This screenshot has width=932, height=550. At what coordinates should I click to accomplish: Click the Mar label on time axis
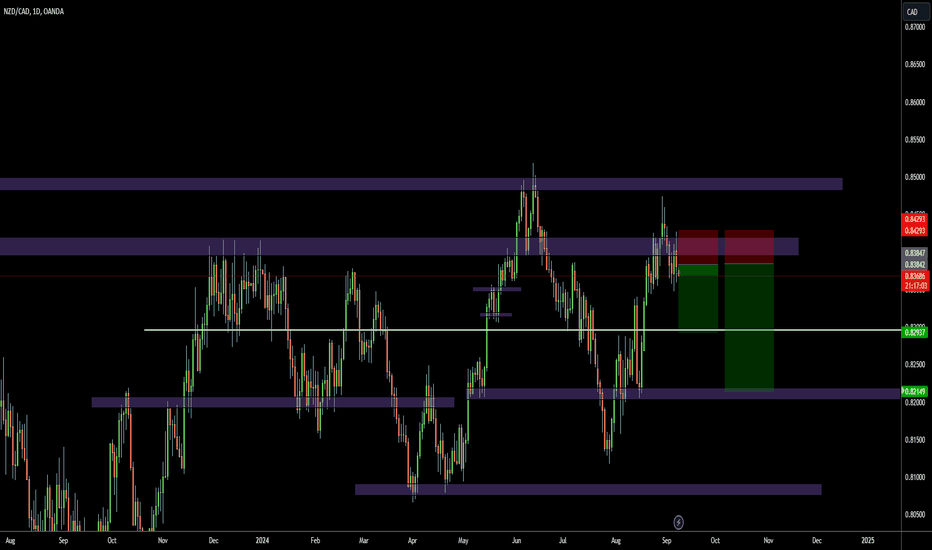pos(364,540)
